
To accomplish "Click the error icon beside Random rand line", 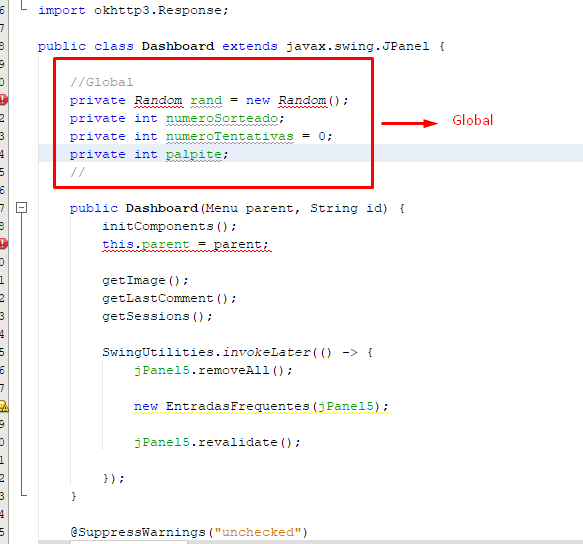I will 3,100.
